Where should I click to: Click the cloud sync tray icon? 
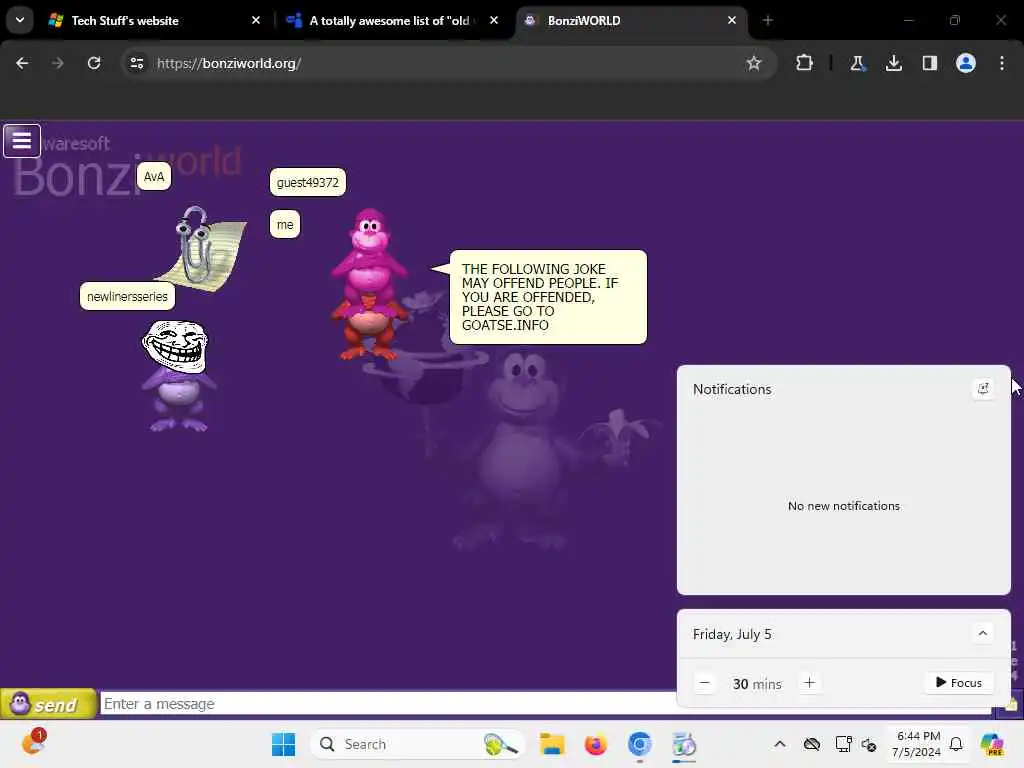point(812,744)
